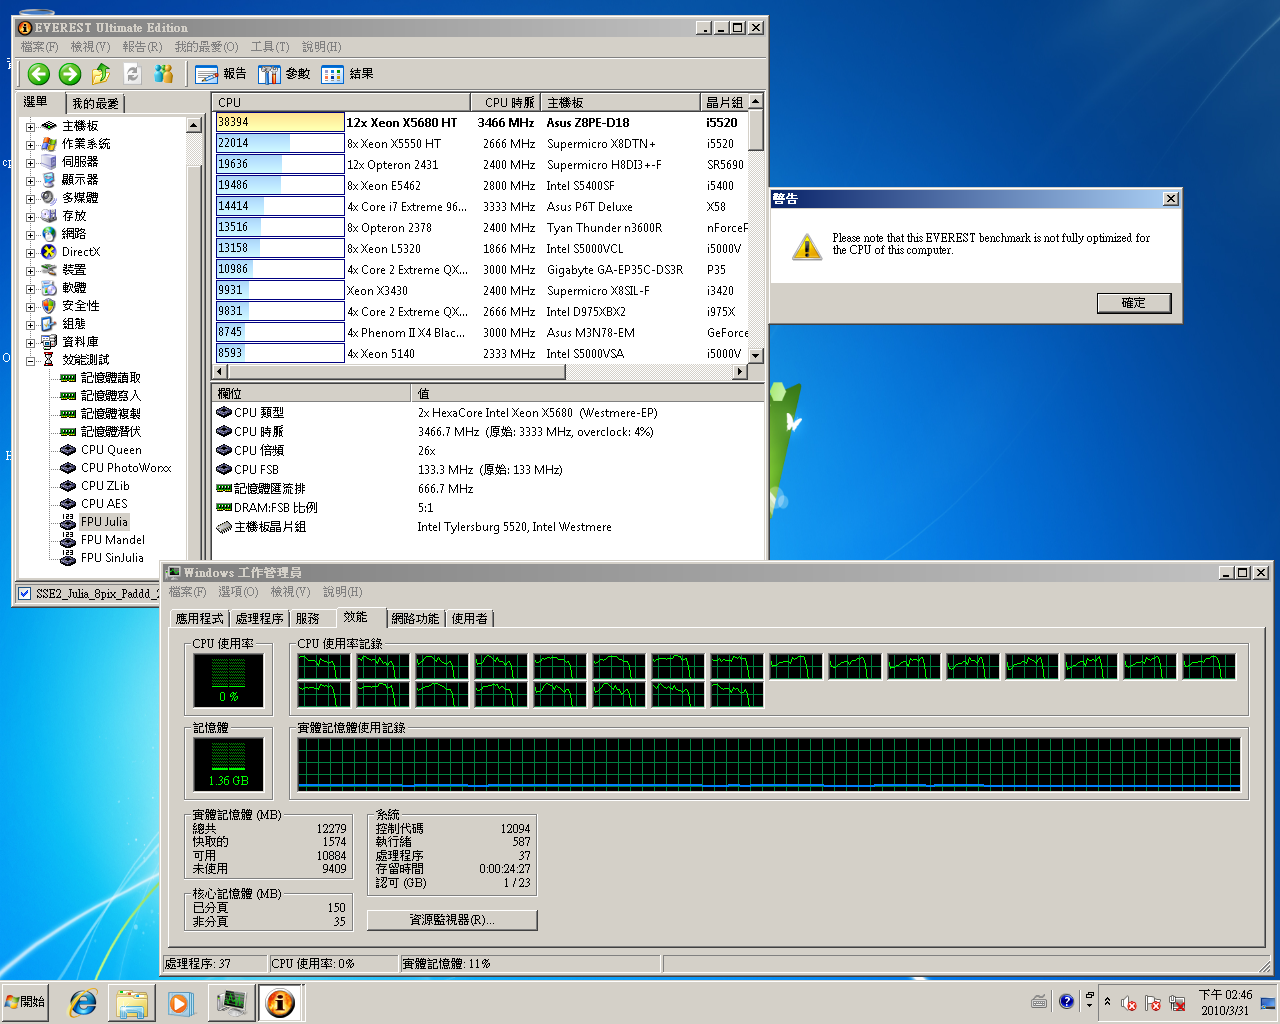The width and height of the screenshot is (1280, 1024).
Task: Switch to 網路功能 tab in Task Manager
Action: 415,619
